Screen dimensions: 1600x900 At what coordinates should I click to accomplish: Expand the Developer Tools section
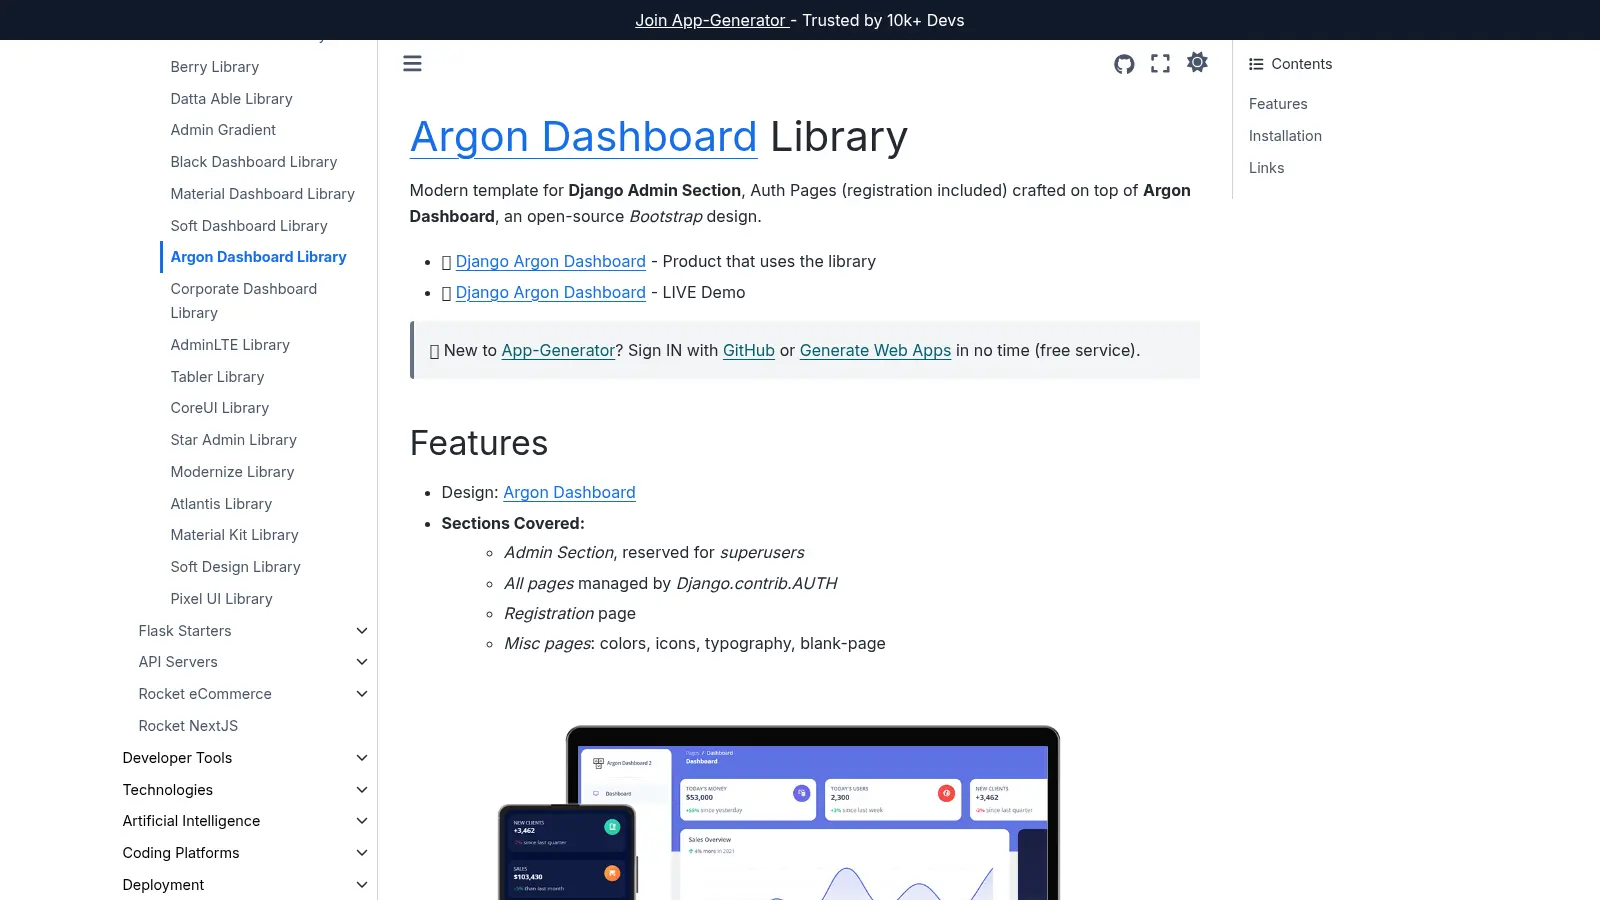[x=362, y=758]
